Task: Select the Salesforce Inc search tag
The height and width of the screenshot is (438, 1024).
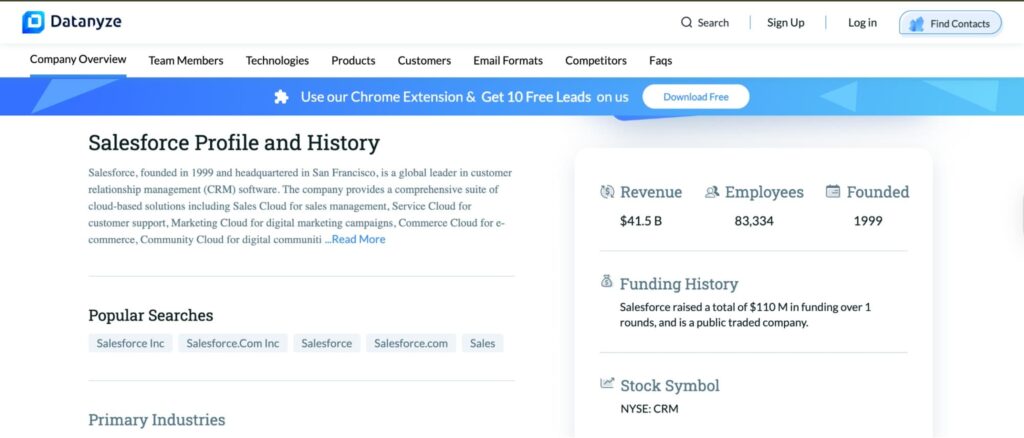Action: [131, 343]
